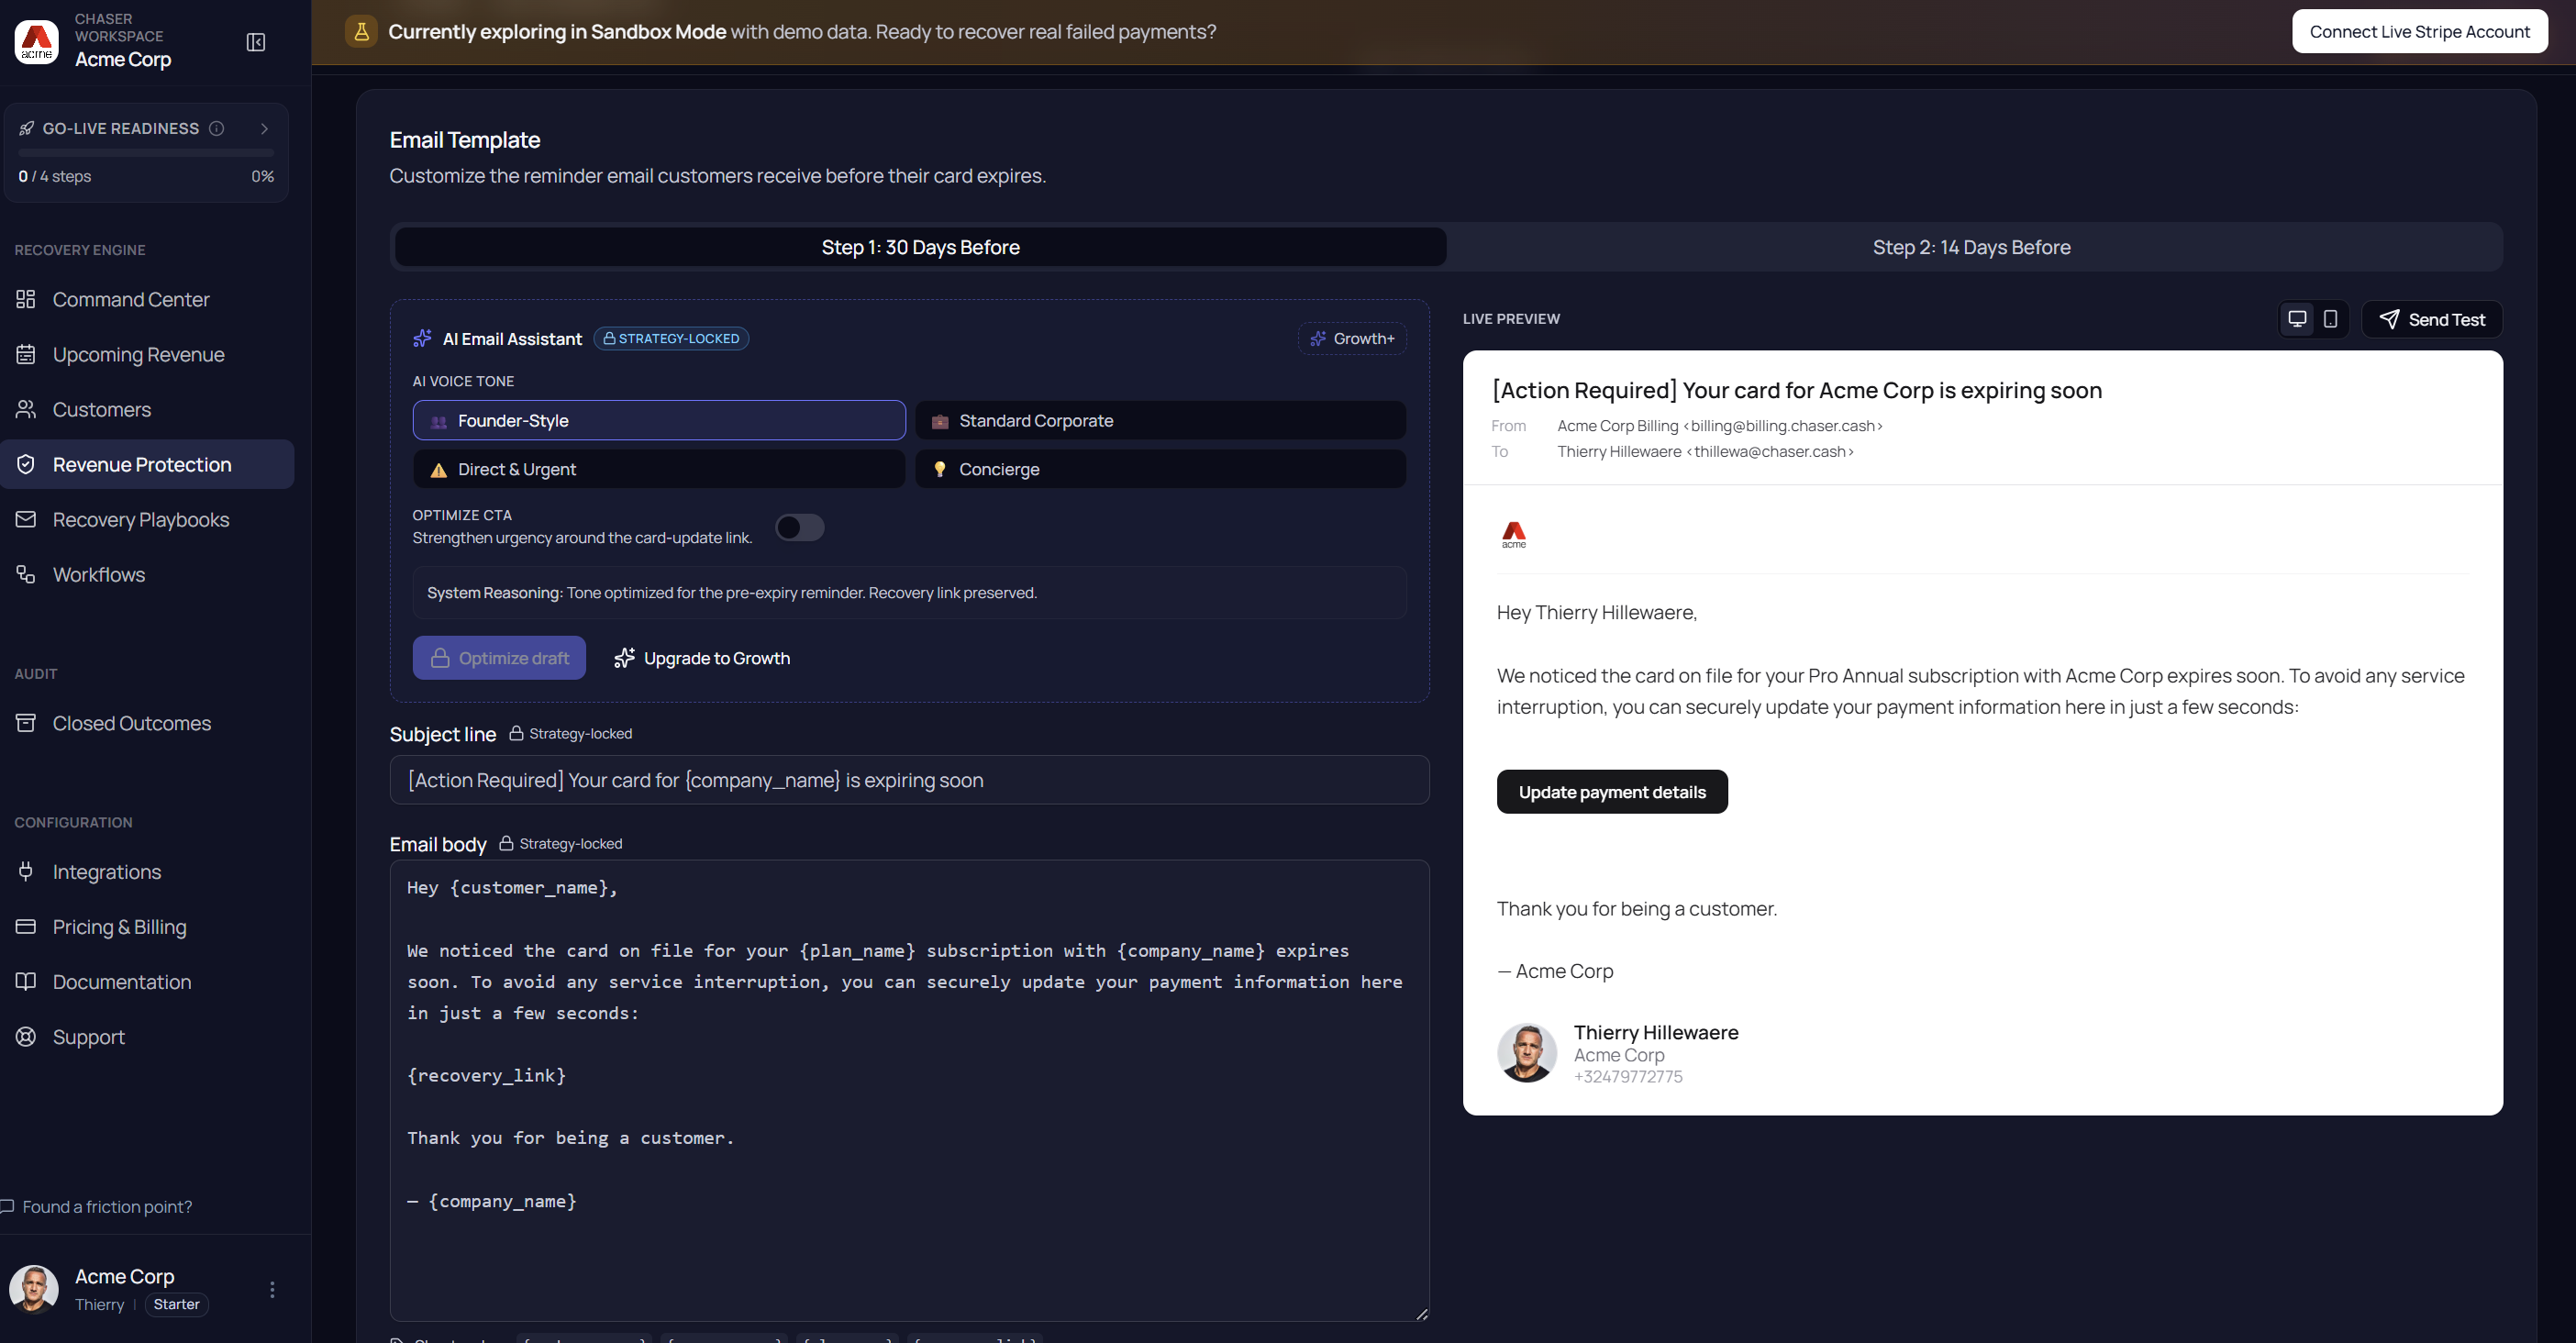Click the Direct & Urgent warning icon
The height and width of the screenshot is (1343, 2576).
438,469
